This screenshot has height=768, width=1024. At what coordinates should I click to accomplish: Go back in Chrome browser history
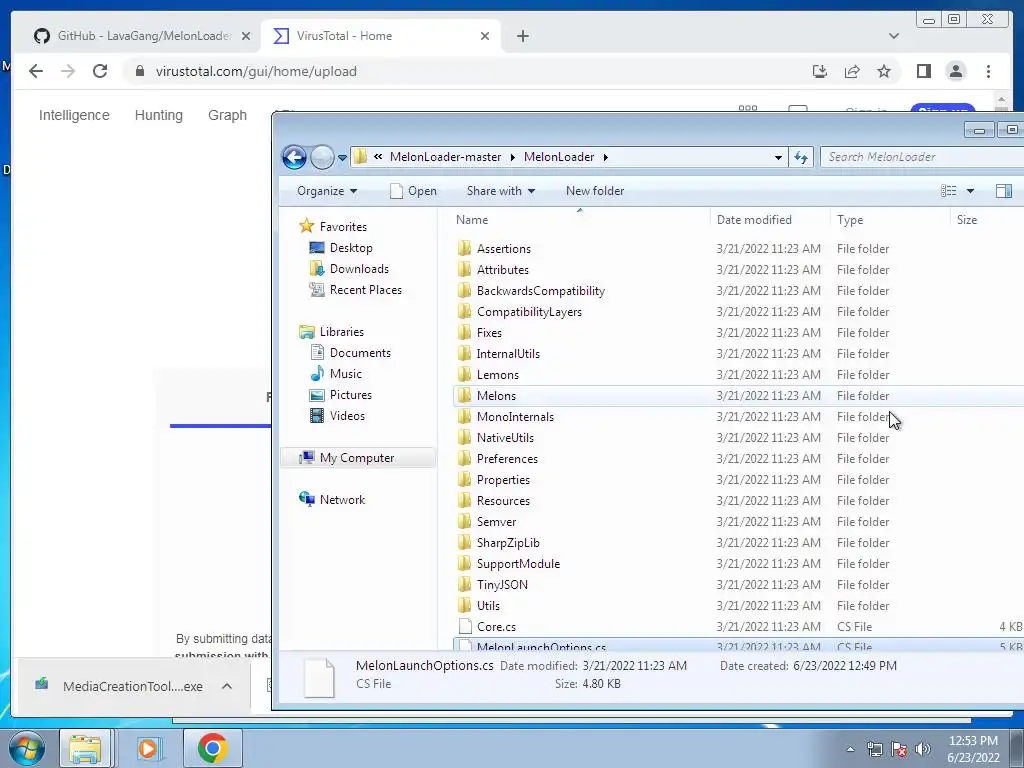pos(36,71)
